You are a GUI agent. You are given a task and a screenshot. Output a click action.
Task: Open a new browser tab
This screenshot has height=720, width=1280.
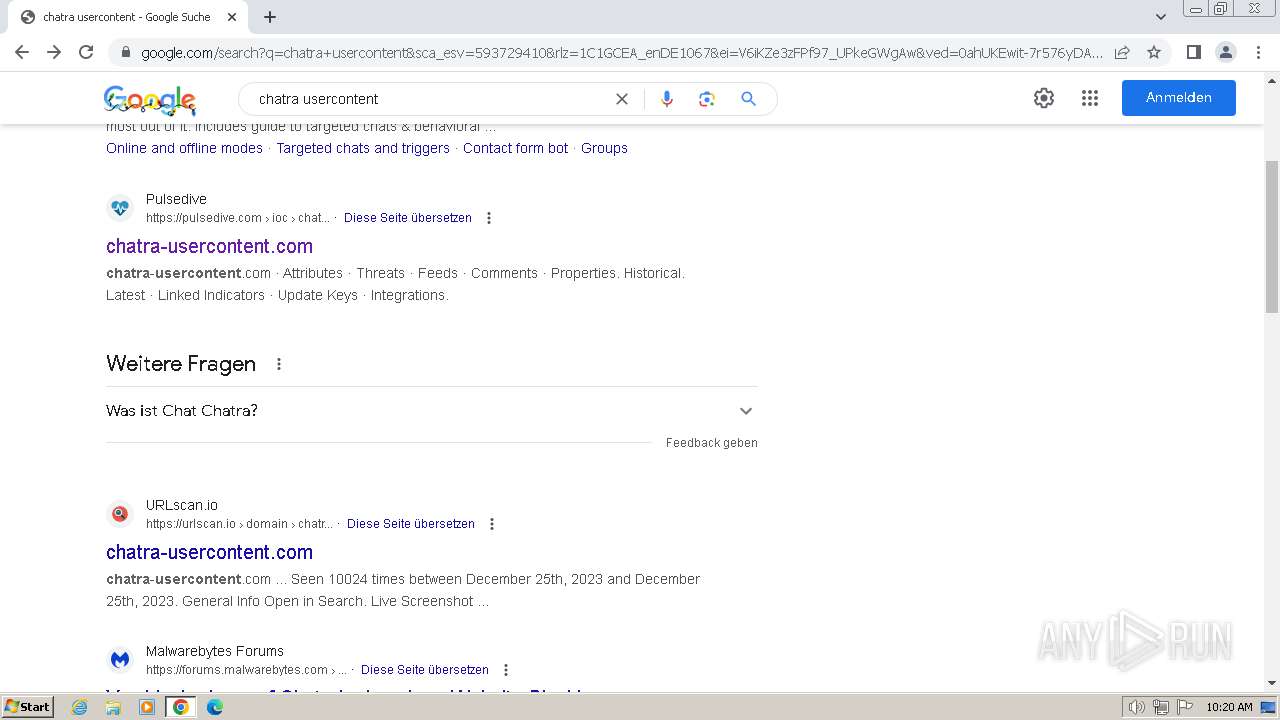[x=270, y=17]
